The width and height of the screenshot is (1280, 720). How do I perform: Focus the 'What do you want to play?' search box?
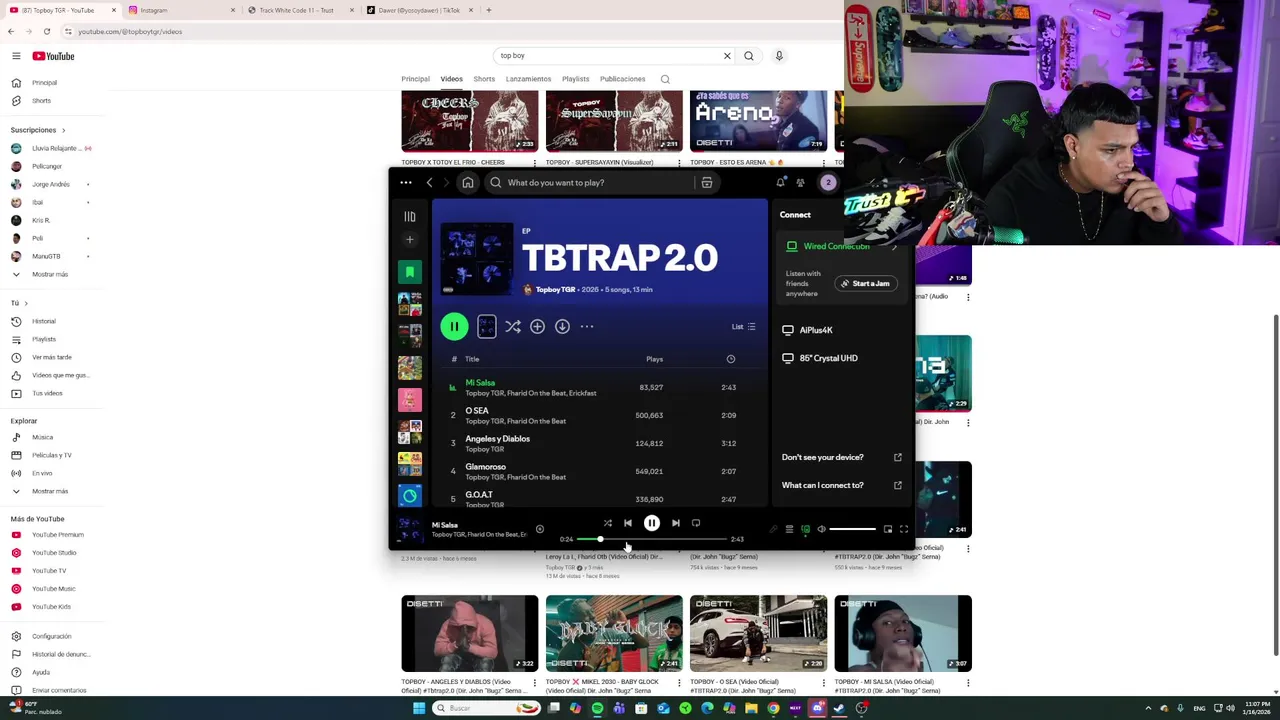[590, 182]
